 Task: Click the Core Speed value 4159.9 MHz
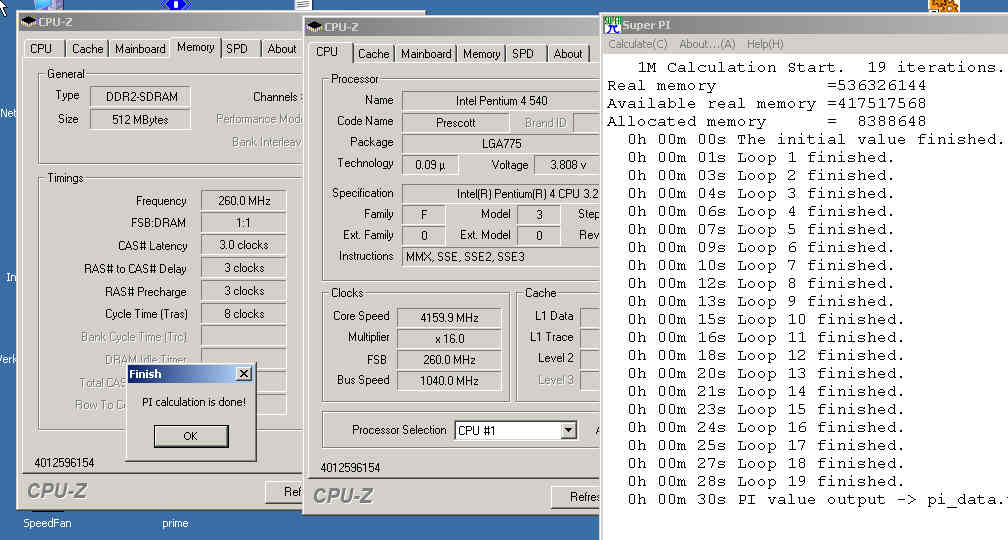[449, 318]
